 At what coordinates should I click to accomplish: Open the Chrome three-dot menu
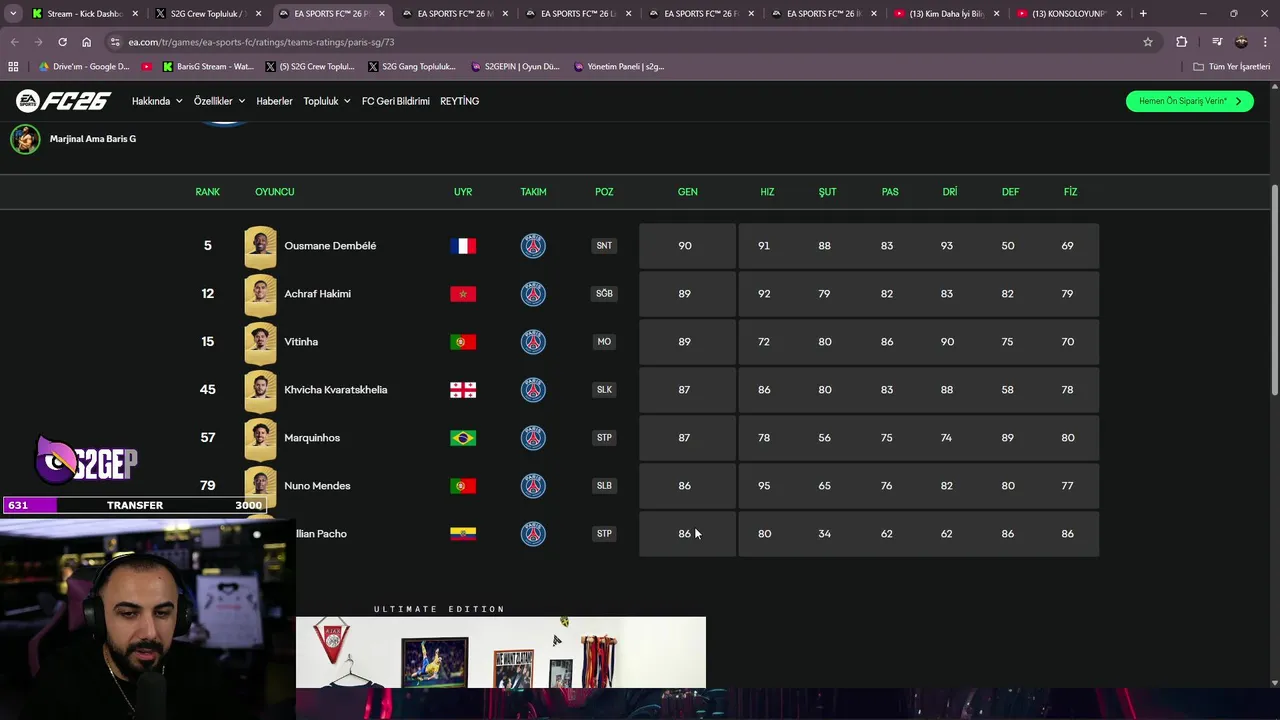coord(1264,42)
